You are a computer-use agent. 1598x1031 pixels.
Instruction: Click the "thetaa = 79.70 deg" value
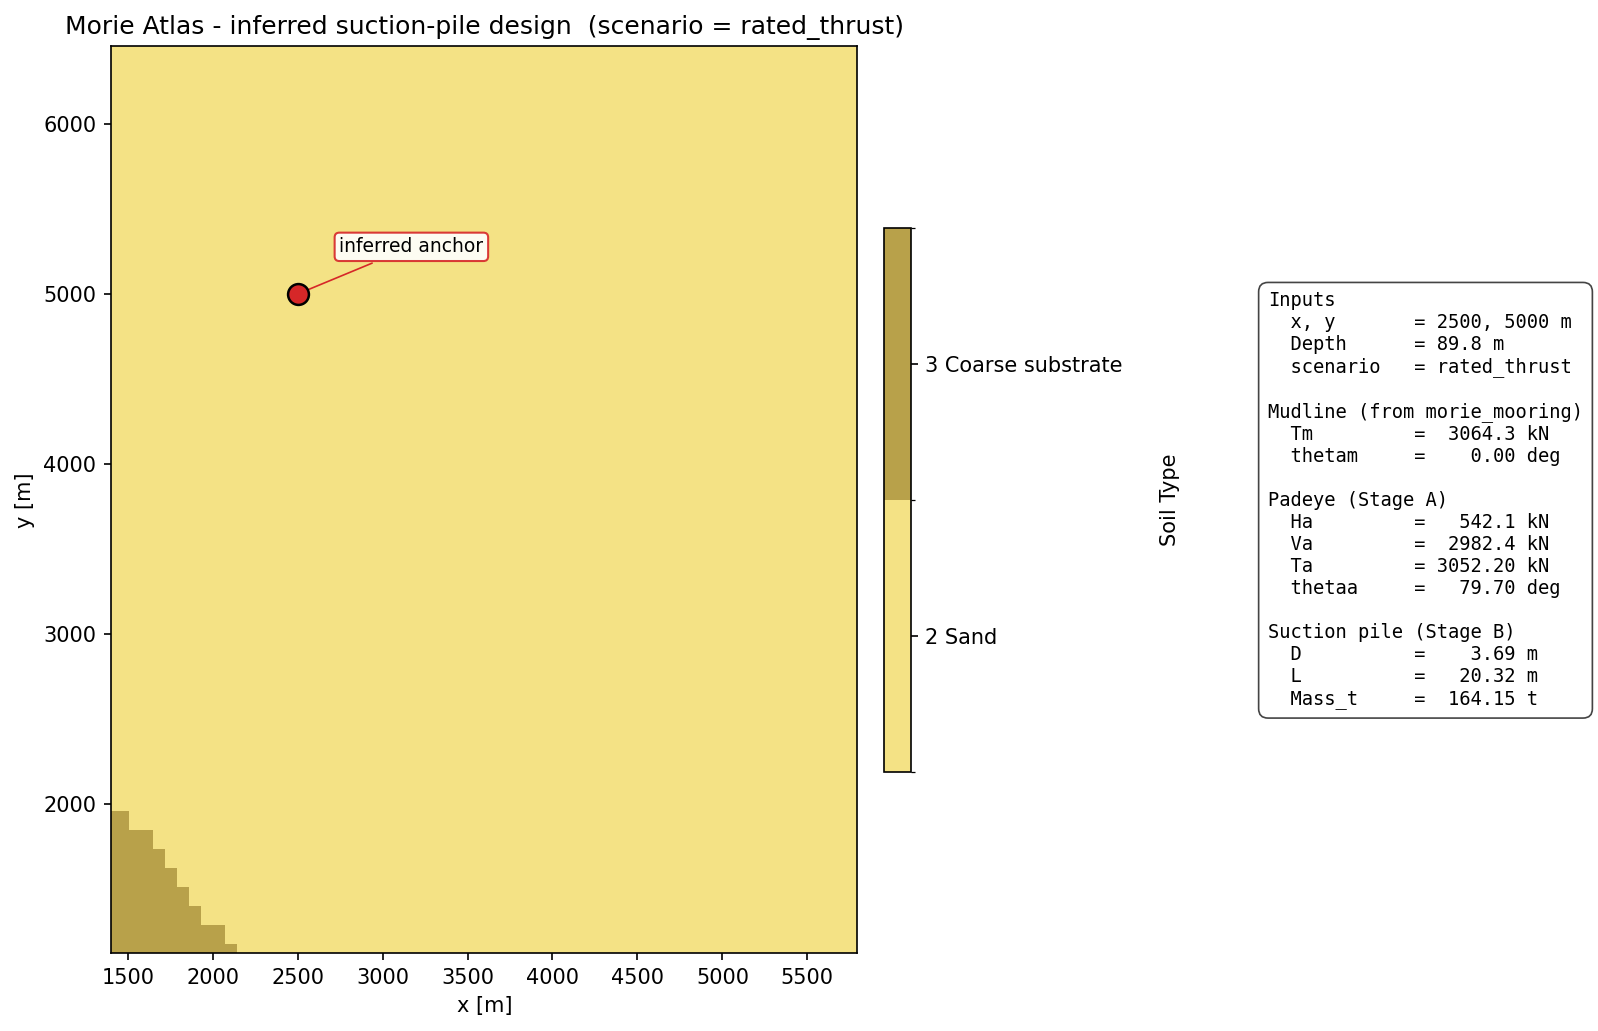[x=1424, y=588]
